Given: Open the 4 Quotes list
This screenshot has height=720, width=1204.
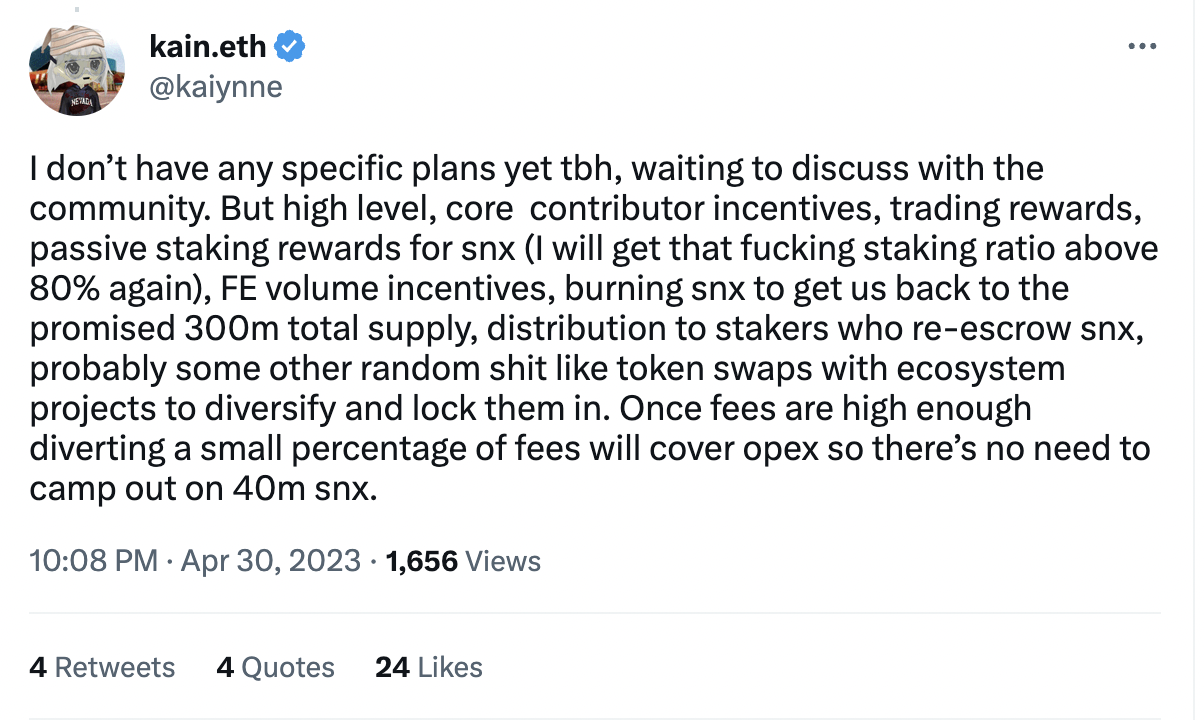Looking at the screenshot, I should pos(275,667).
